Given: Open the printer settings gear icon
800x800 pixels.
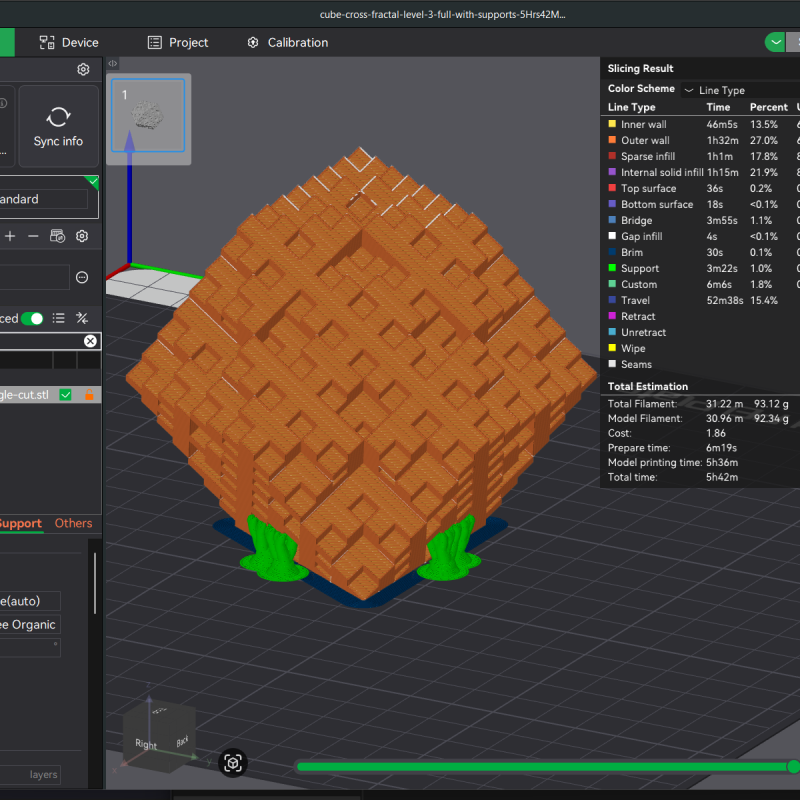Looking at the screenshot, I should tap(83, 69).
